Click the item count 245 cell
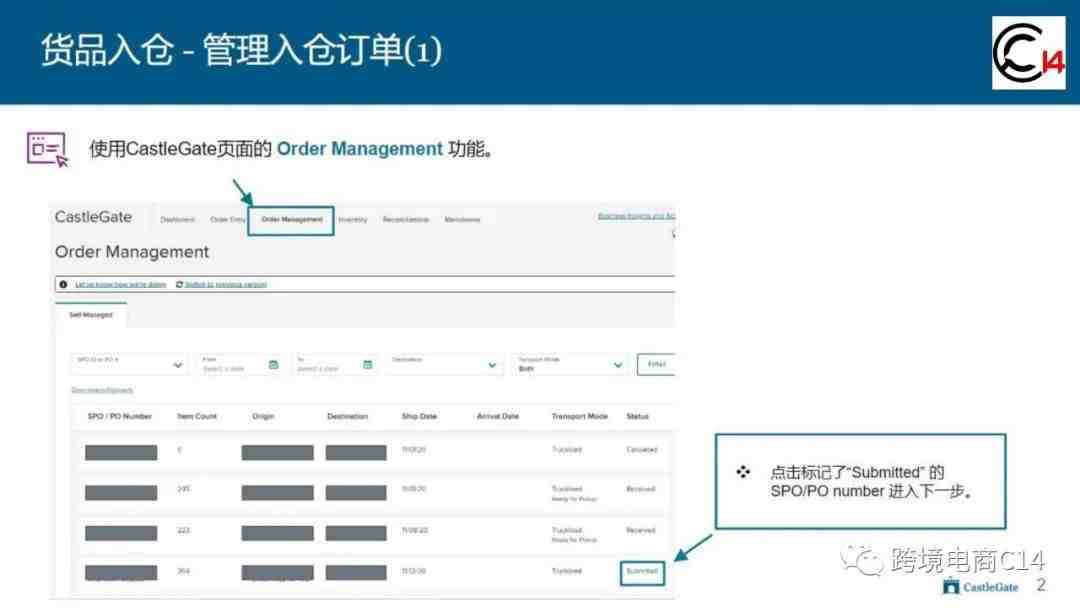 (x=183, y=489)
